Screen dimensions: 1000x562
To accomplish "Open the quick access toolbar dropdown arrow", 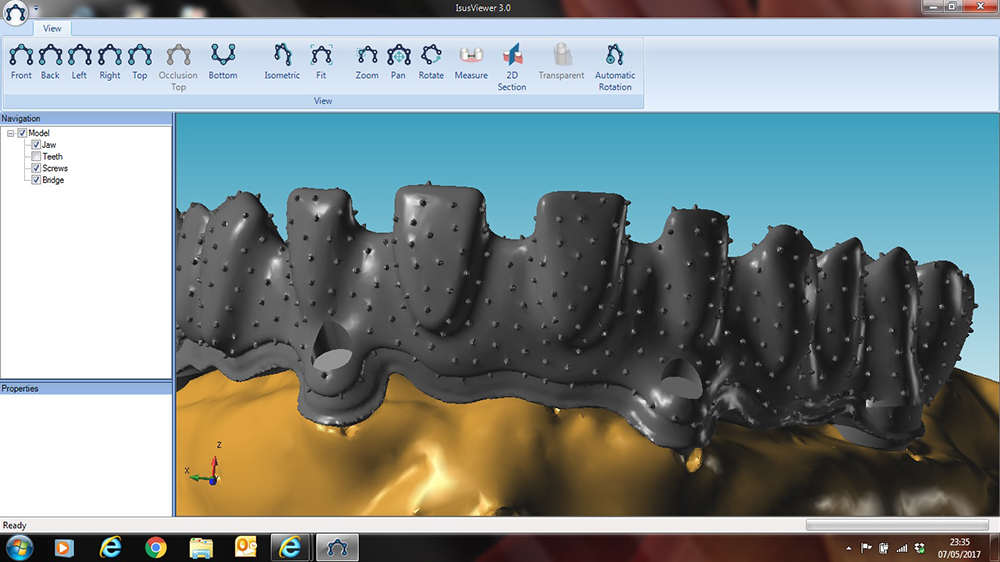I will pos(36,8).
